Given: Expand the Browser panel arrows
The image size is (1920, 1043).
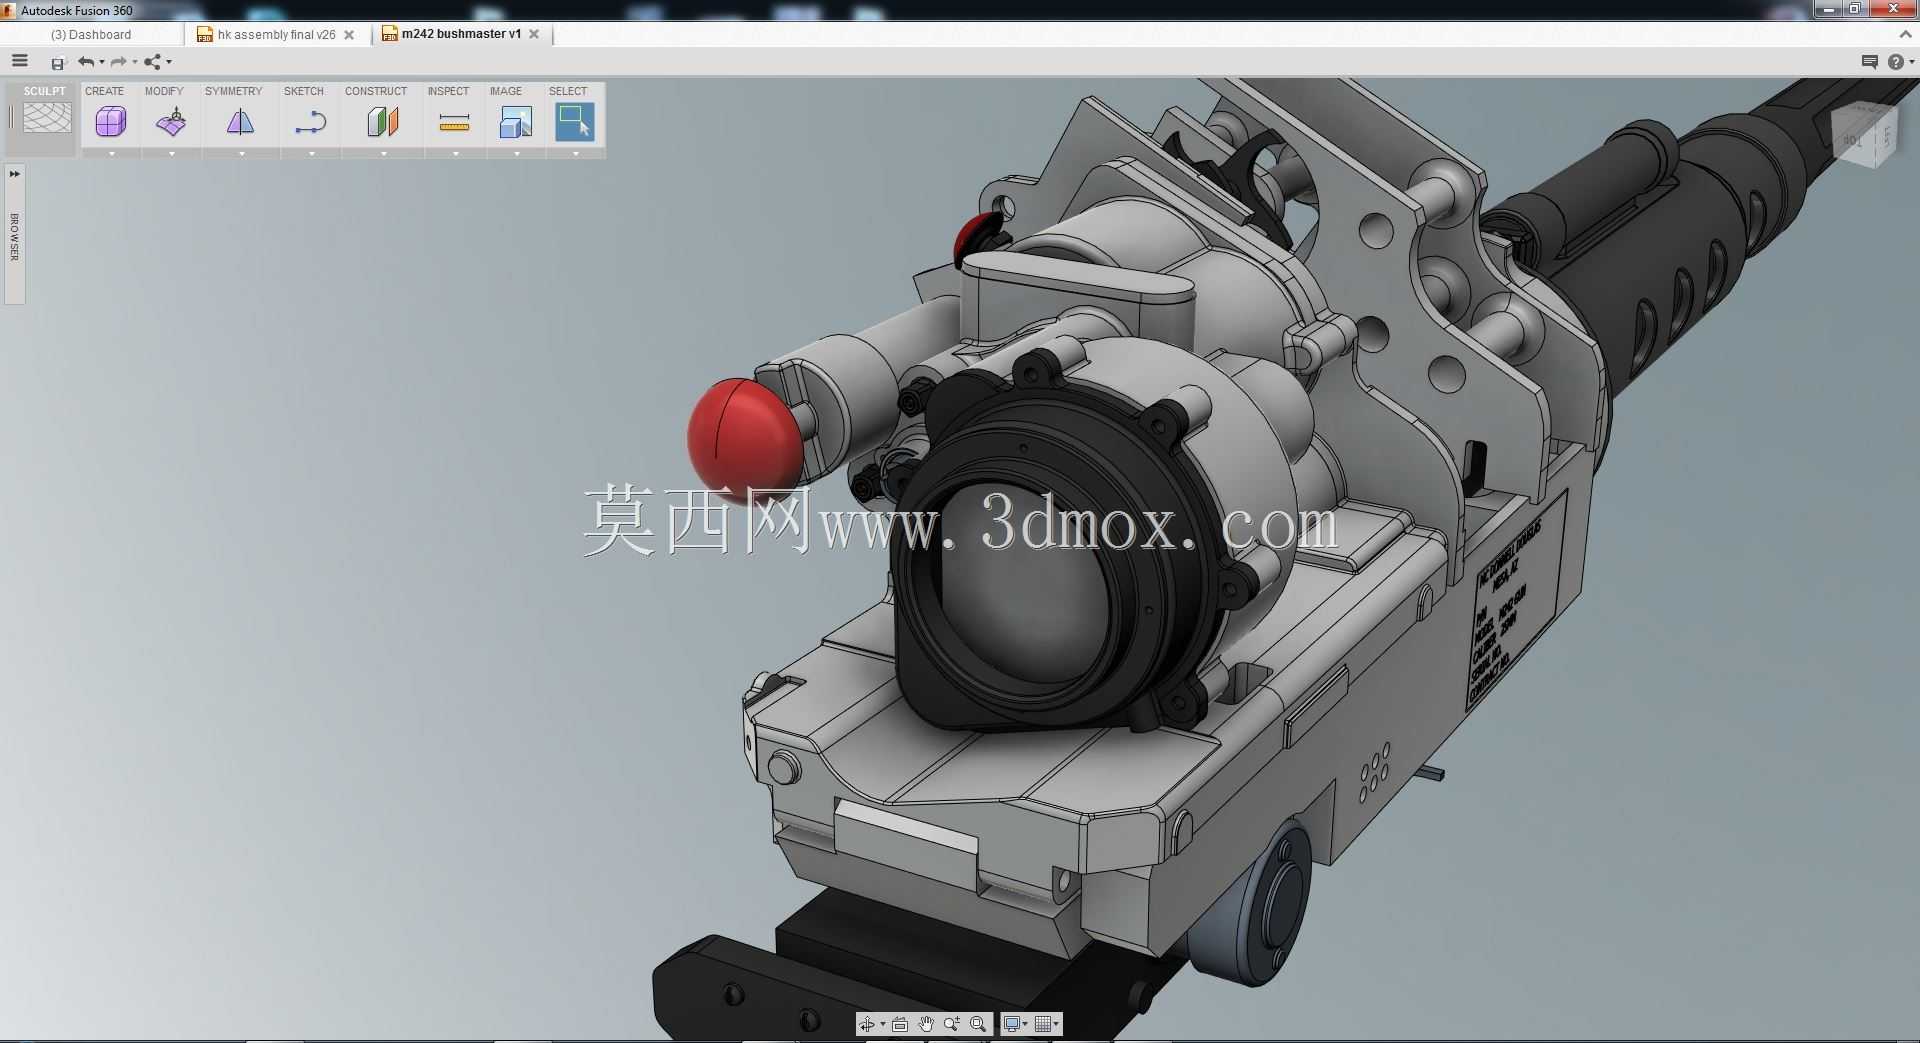Looking at the screenshot, I should click(x=15, y=174).
